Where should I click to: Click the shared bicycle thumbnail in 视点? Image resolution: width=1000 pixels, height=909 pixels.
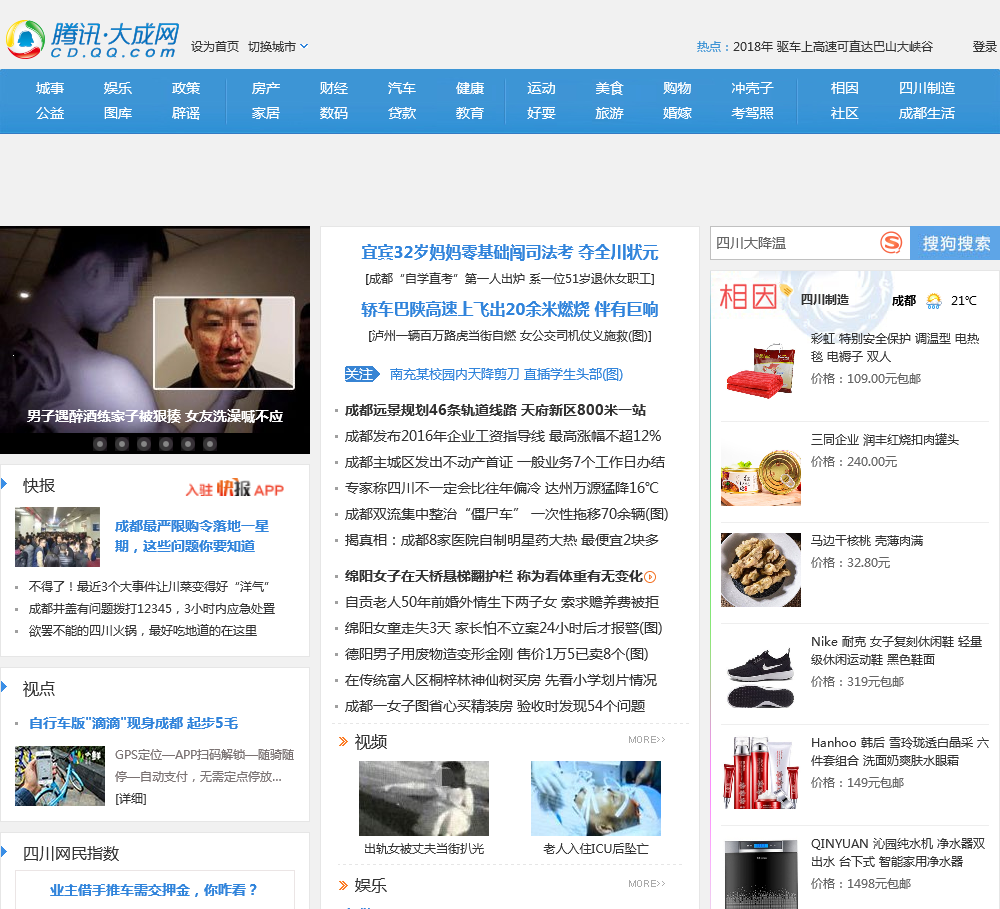(60, 776)
